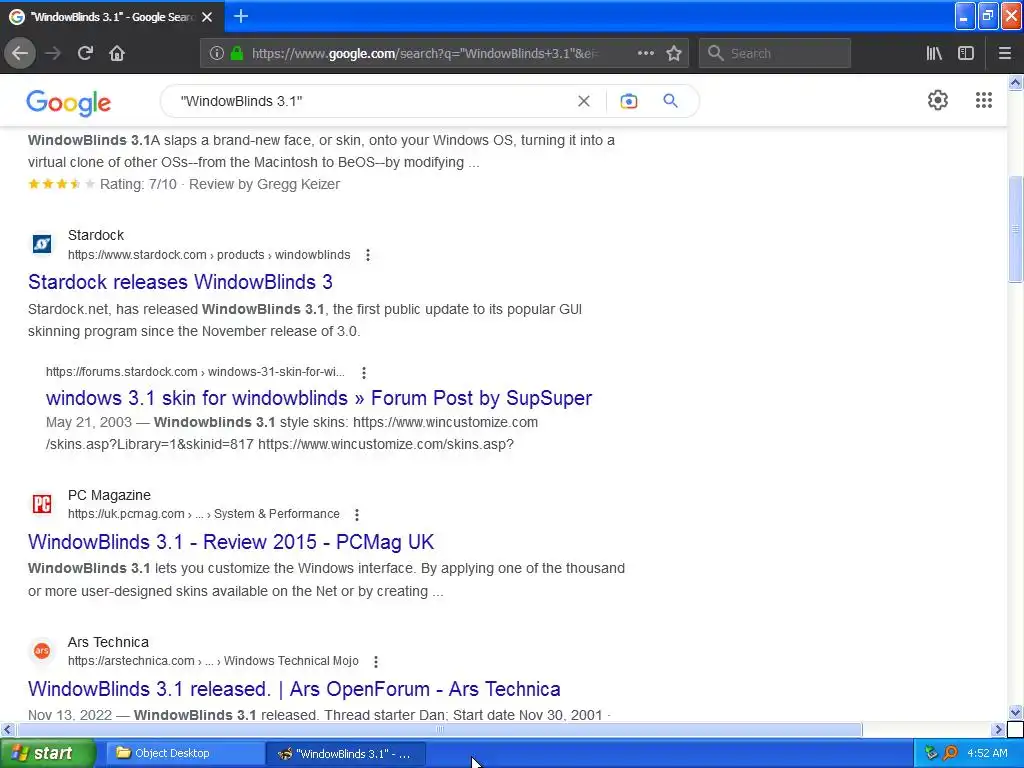Click the PC Magazine favicon

pyautogui.click(x=42, y=504)
